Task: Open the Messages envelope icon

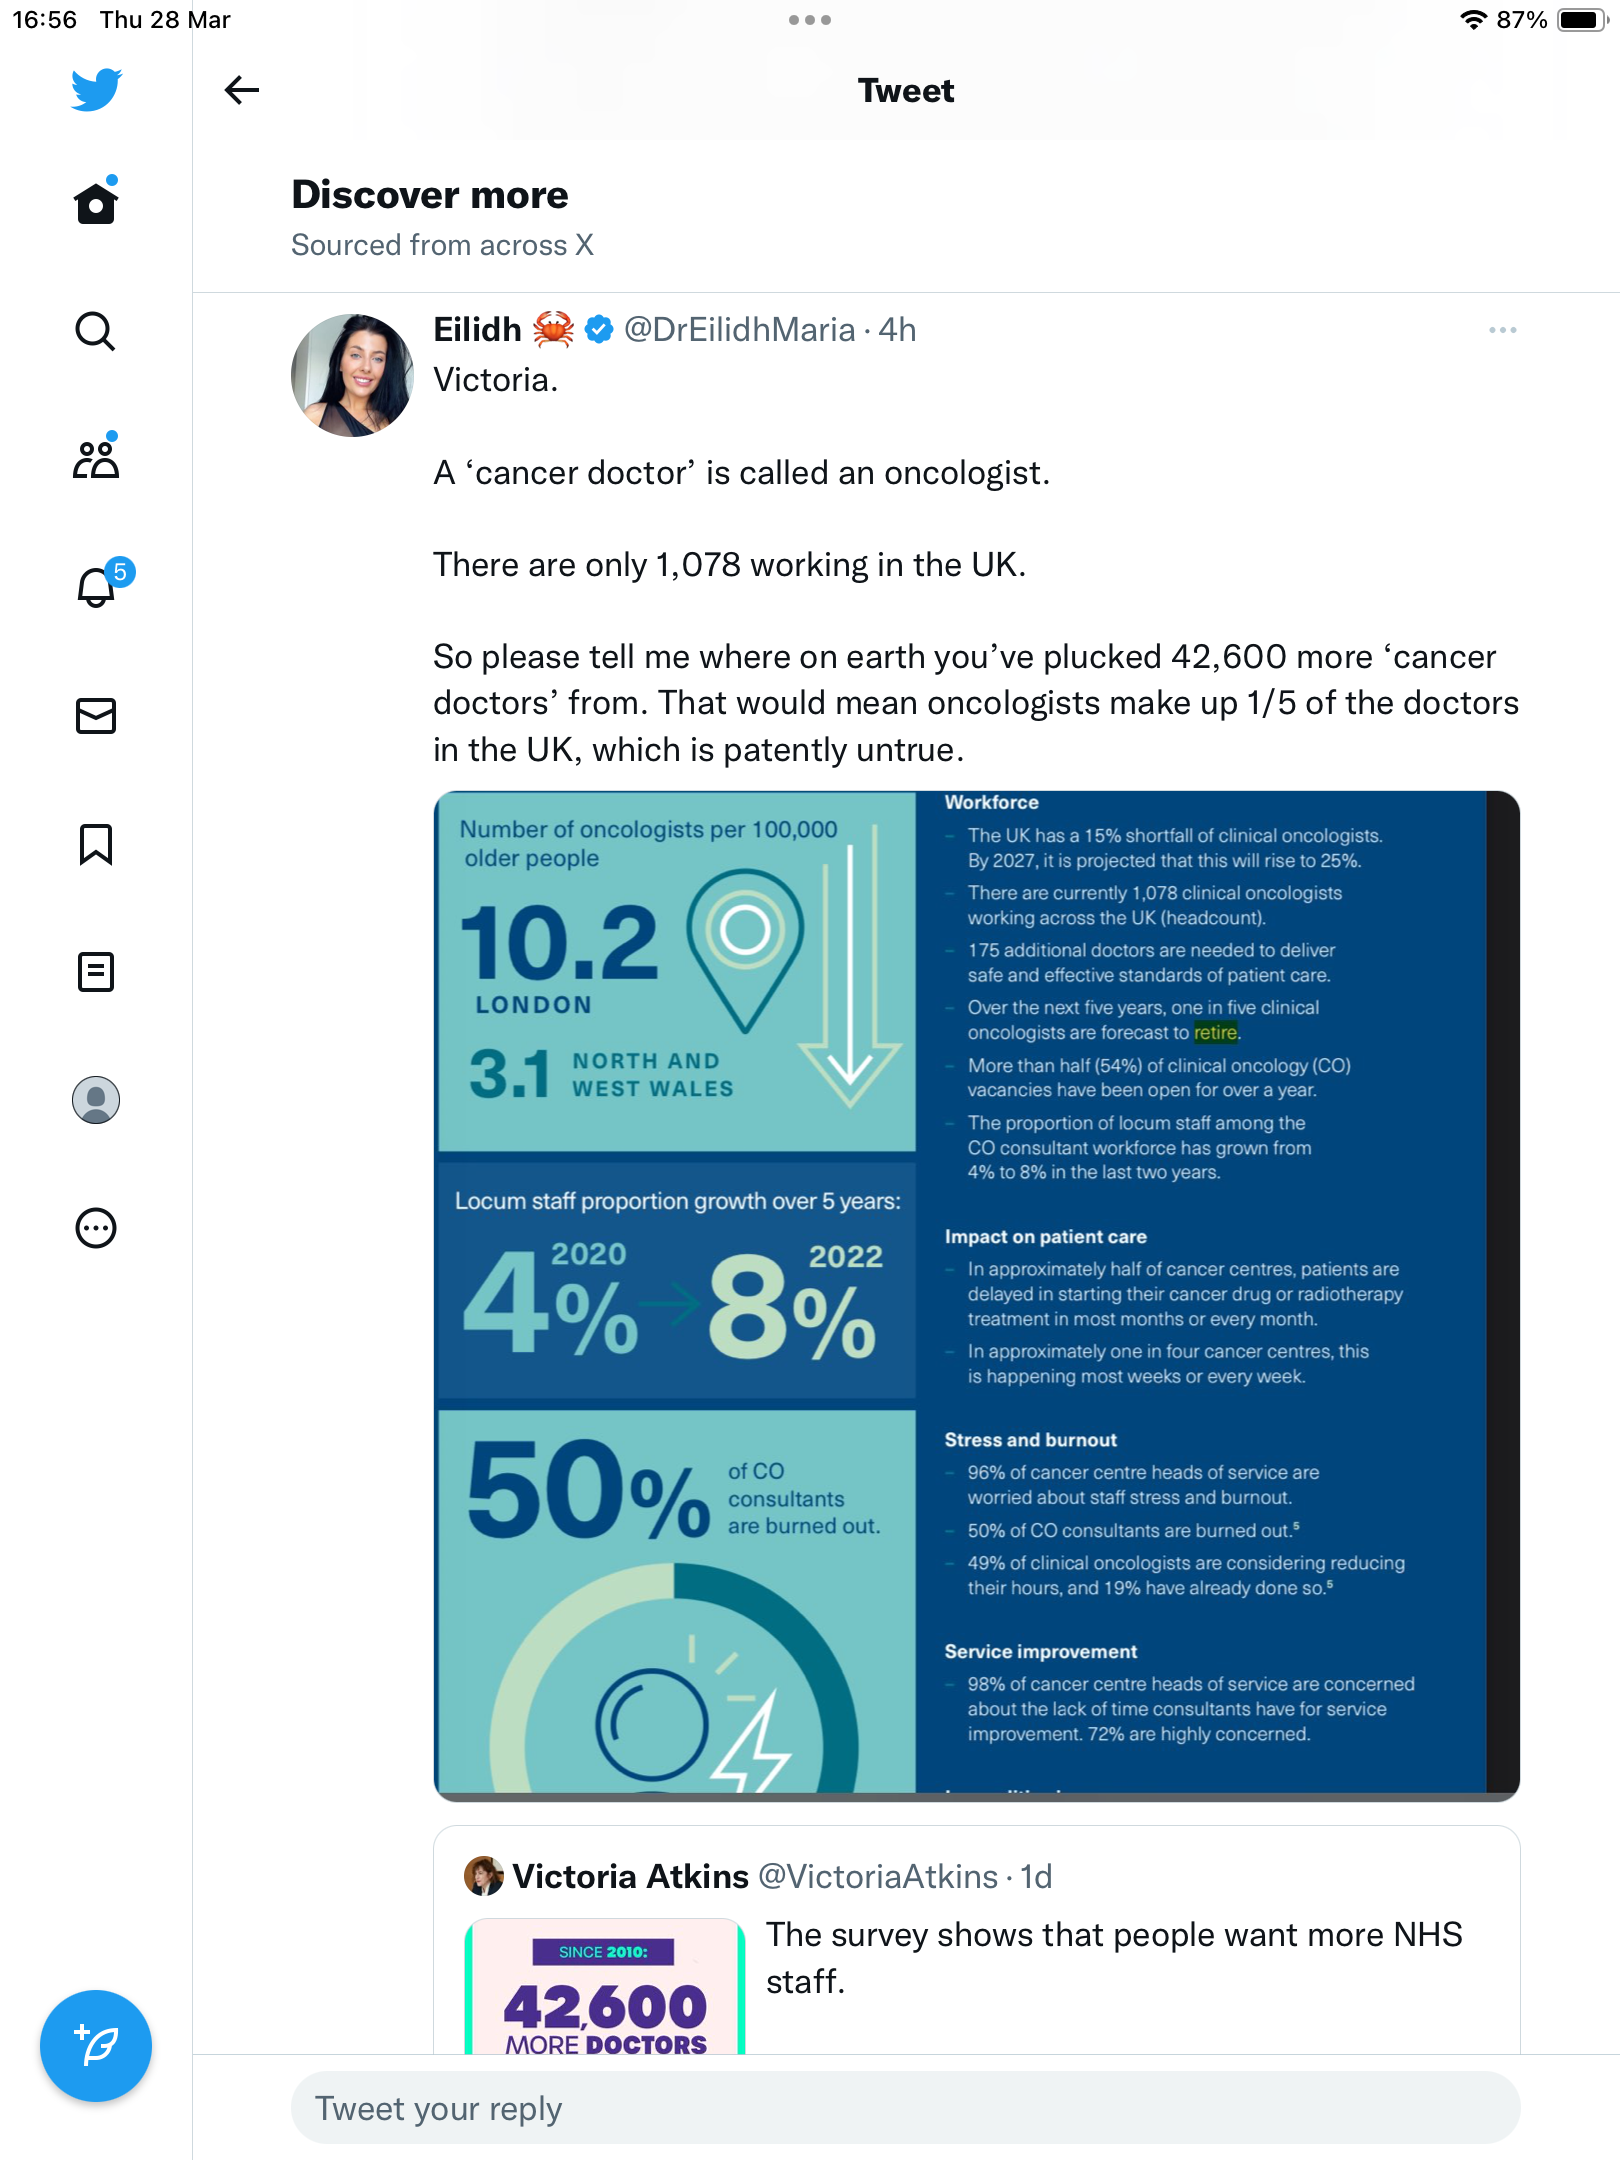Action: [96, 716]
